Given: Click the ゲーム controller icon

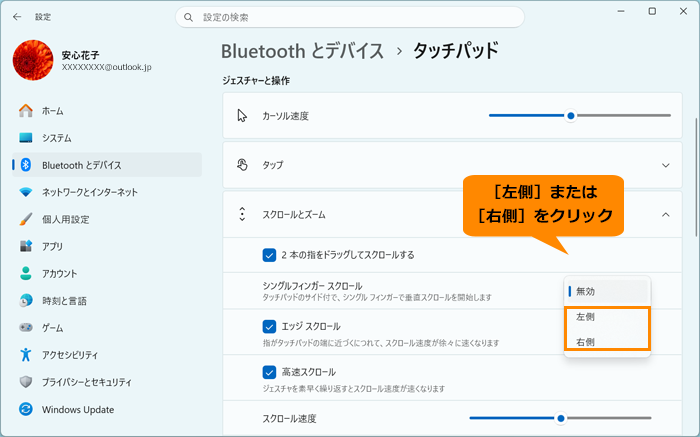Looking at the screenshot, I should 26,328.
